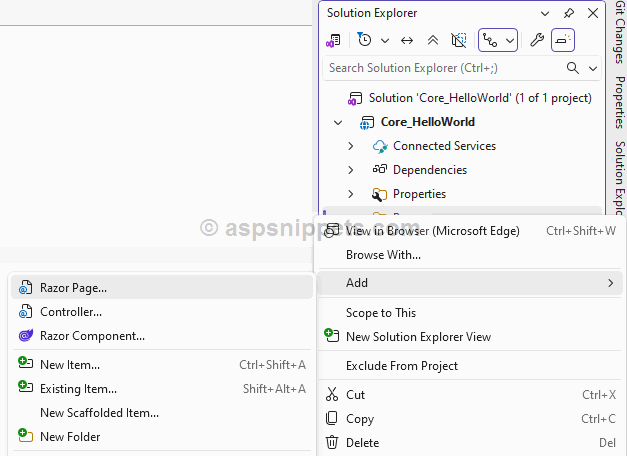The height and width of the screenshot is (456, 627).
Task: Click the Core_HelloWorld web project icon
Action: pos(367,123)
